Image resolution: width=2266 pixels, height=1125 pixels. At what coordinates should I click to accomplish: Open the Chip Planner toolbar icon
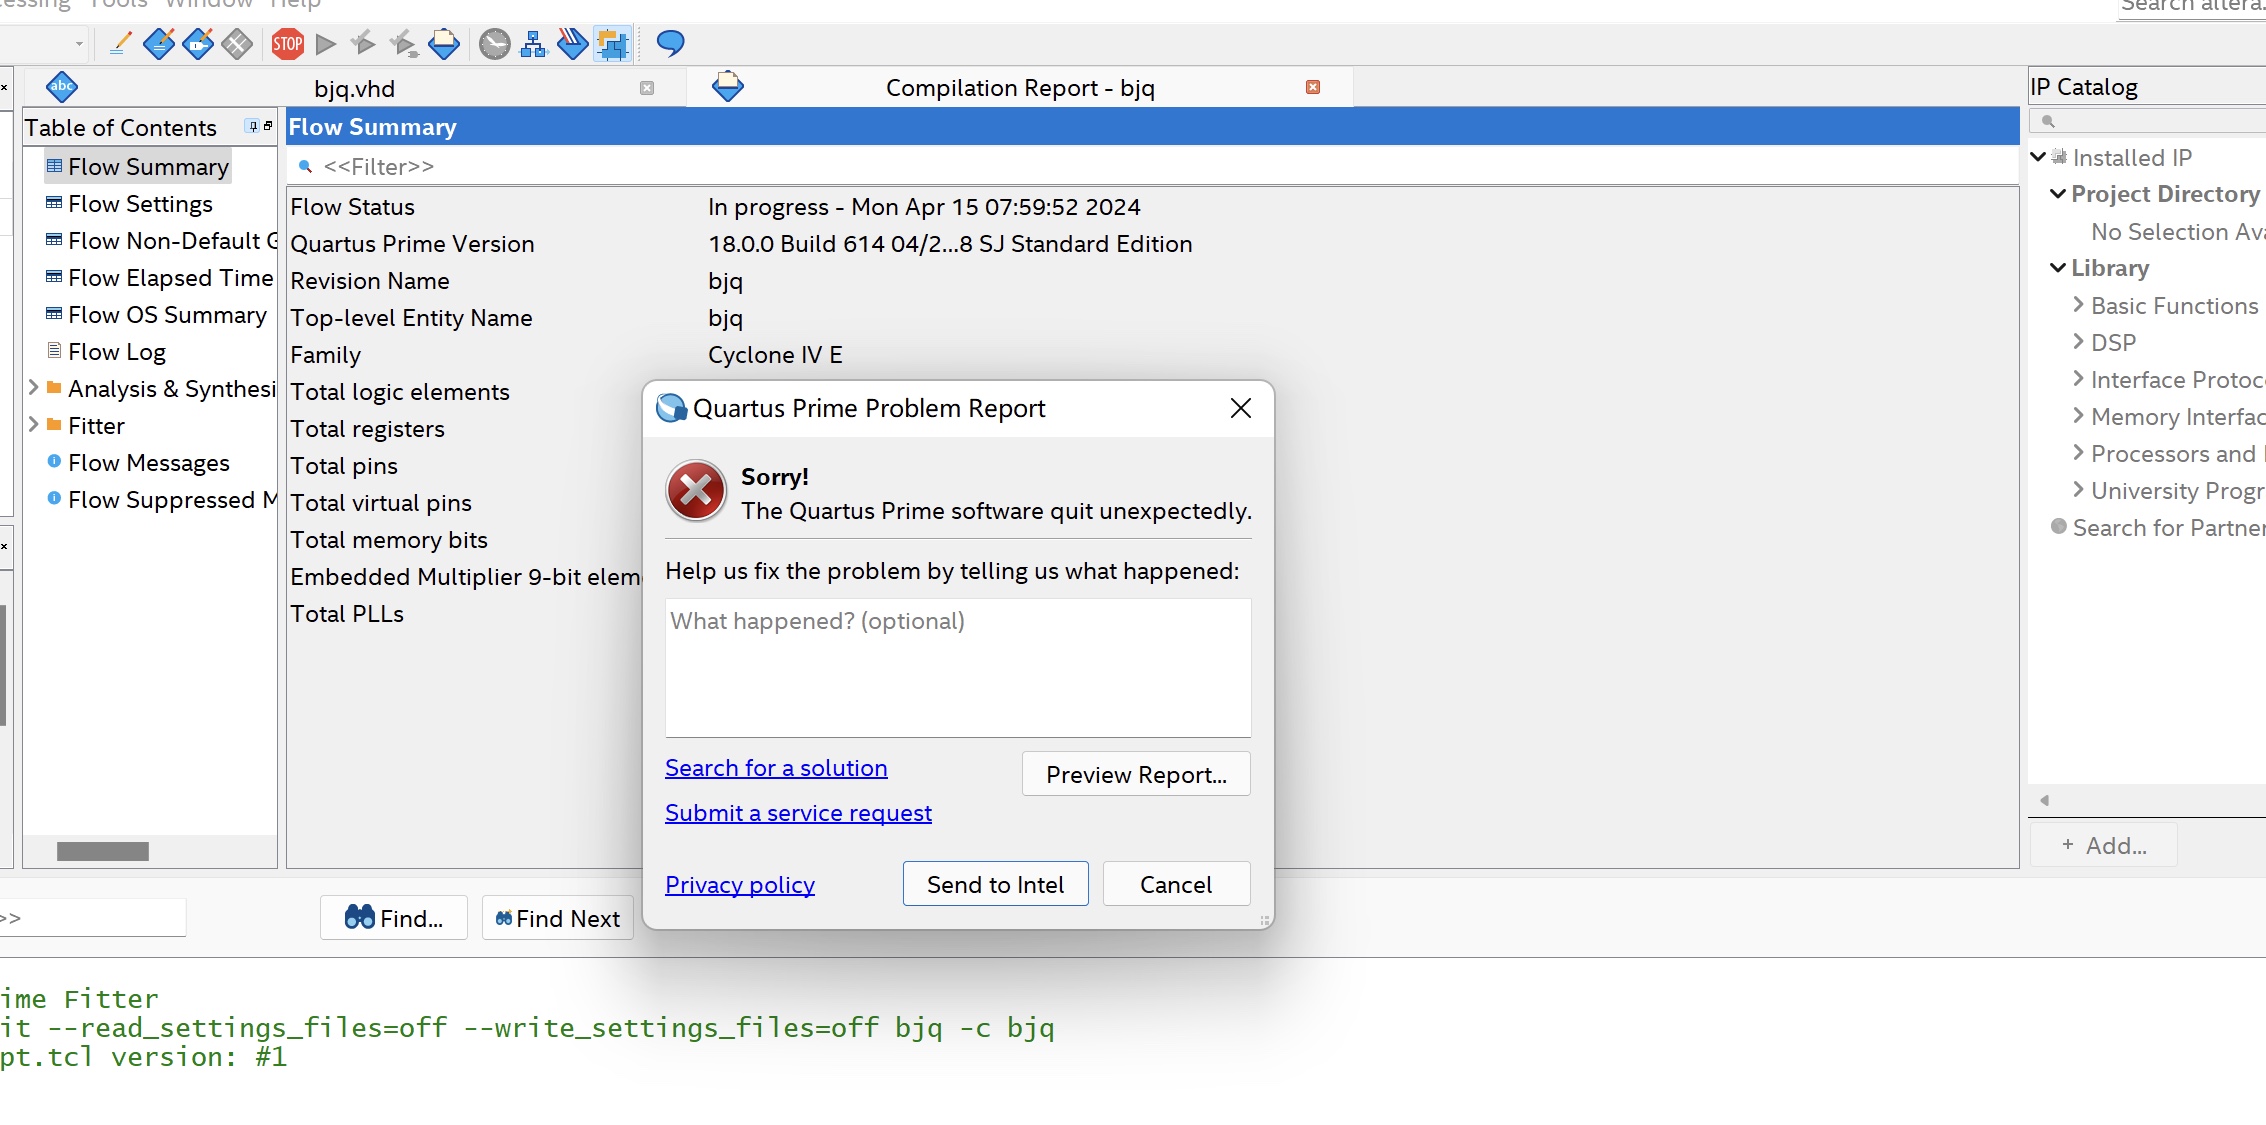point(612,44)
